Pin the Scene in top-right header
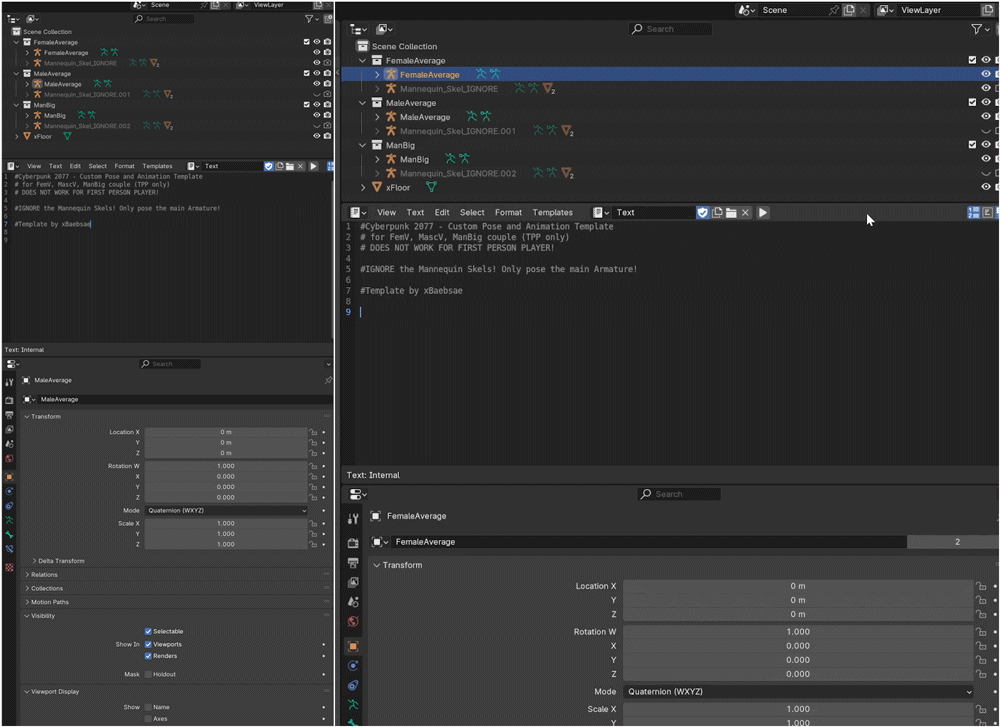This screenshot has height=727, width=1000. tap(834, 10)
